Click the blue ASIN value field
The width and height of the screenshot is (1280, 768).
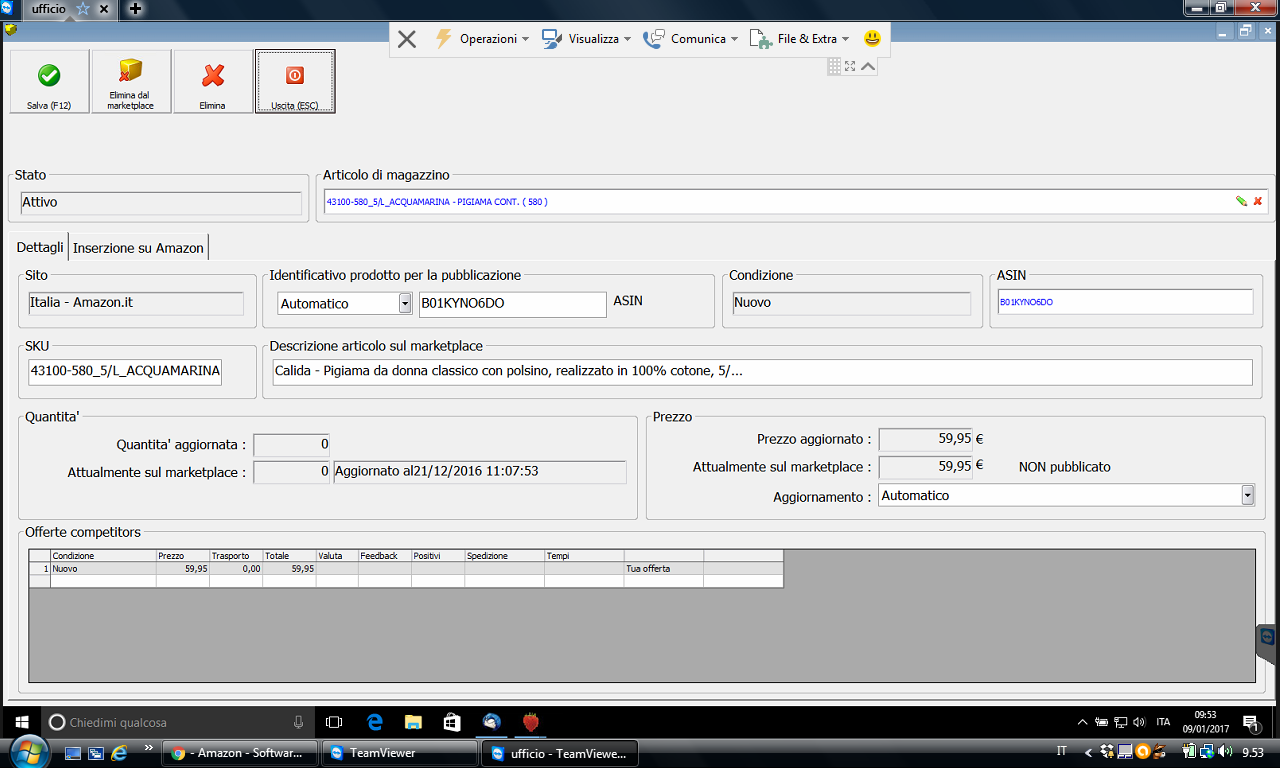coord(1125,302)
